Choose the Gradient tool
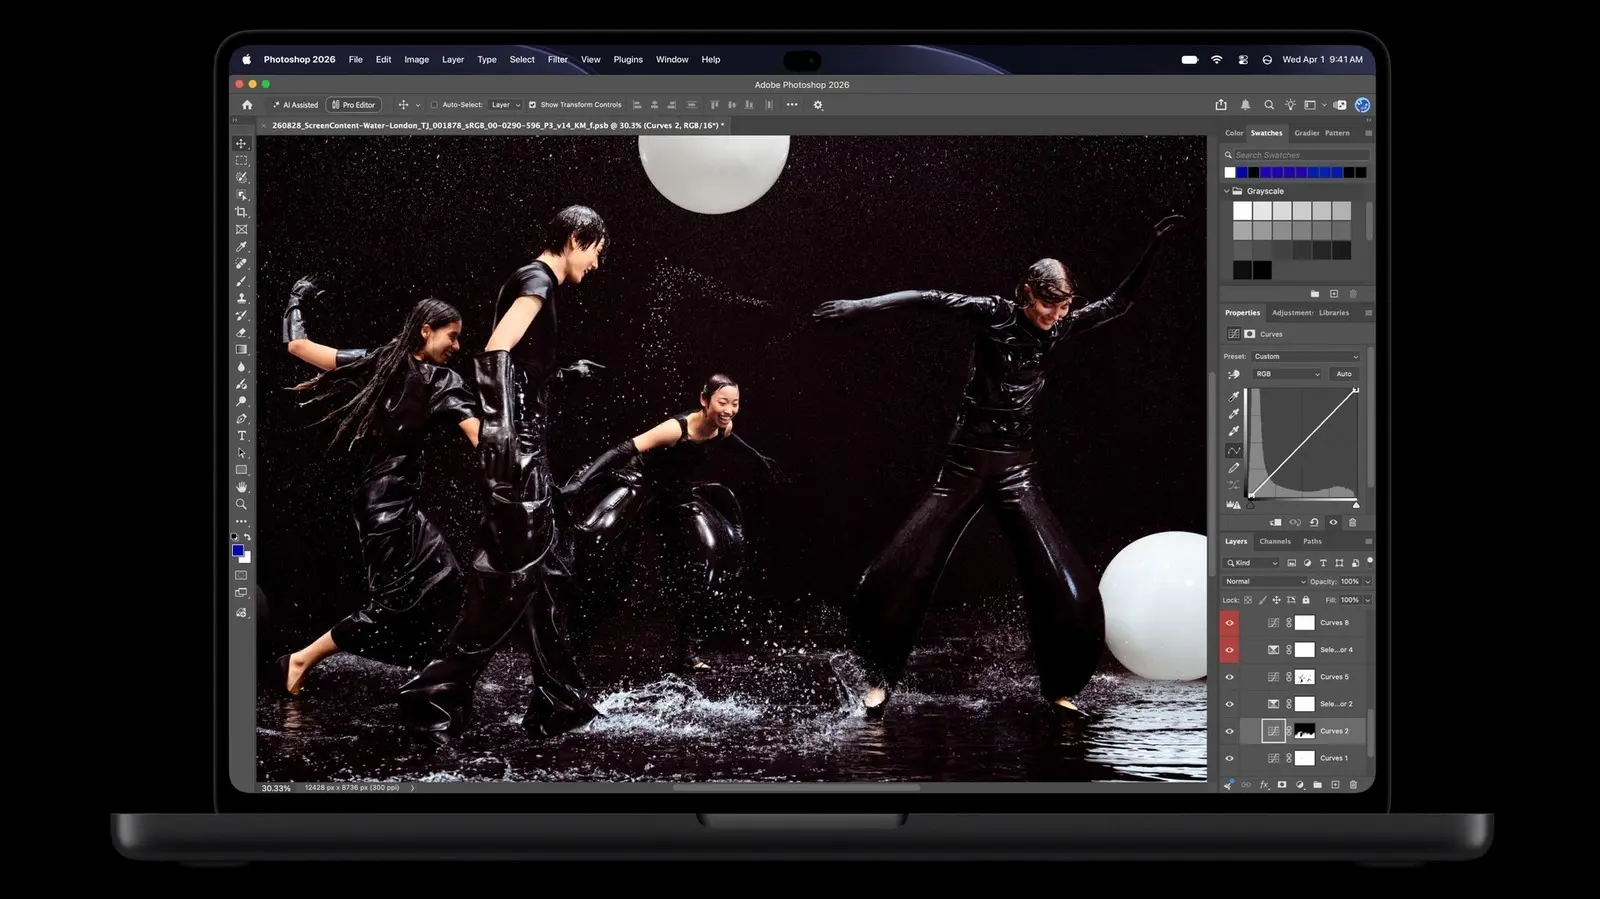The image size is (1600, 899). coord(241,350)
